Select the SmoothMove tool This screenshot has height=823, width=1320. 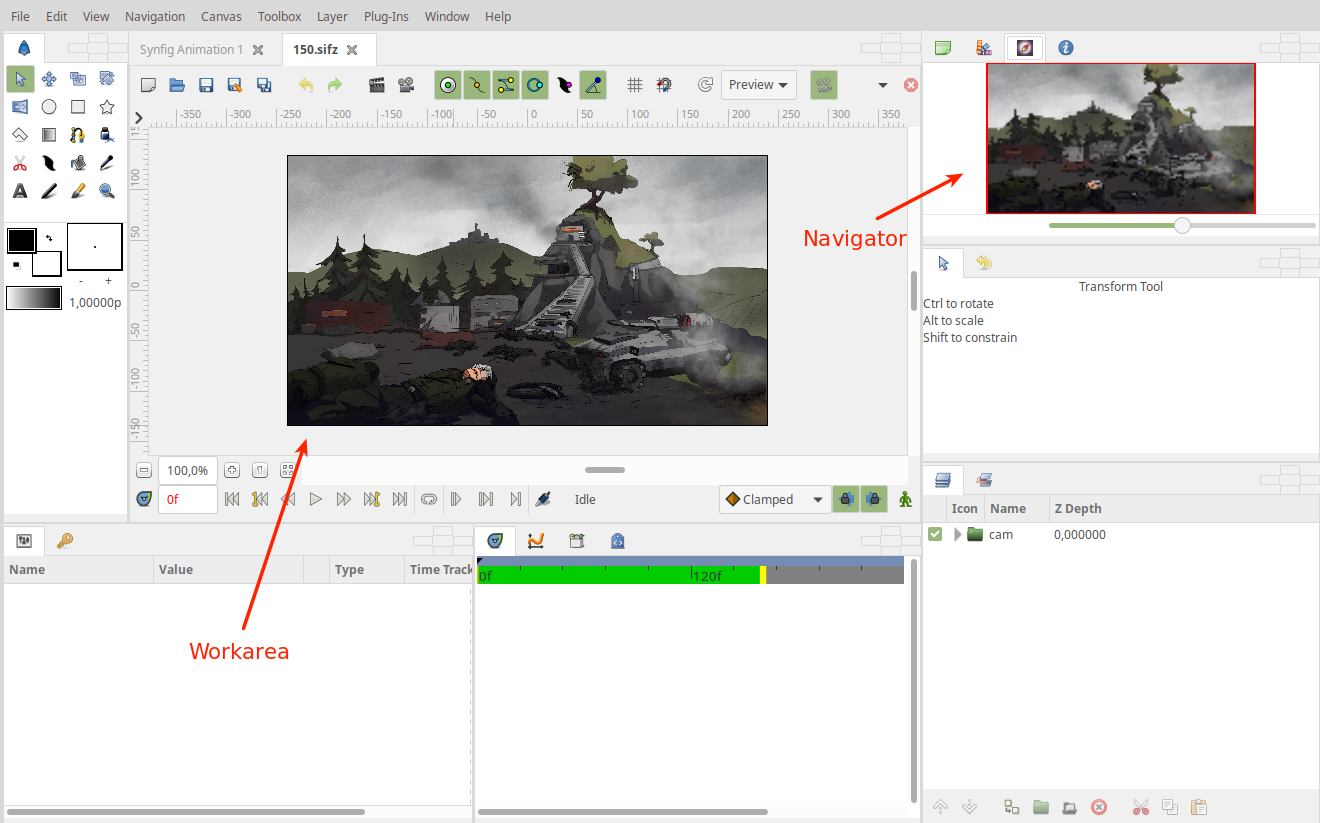click(x=49, y=78)
